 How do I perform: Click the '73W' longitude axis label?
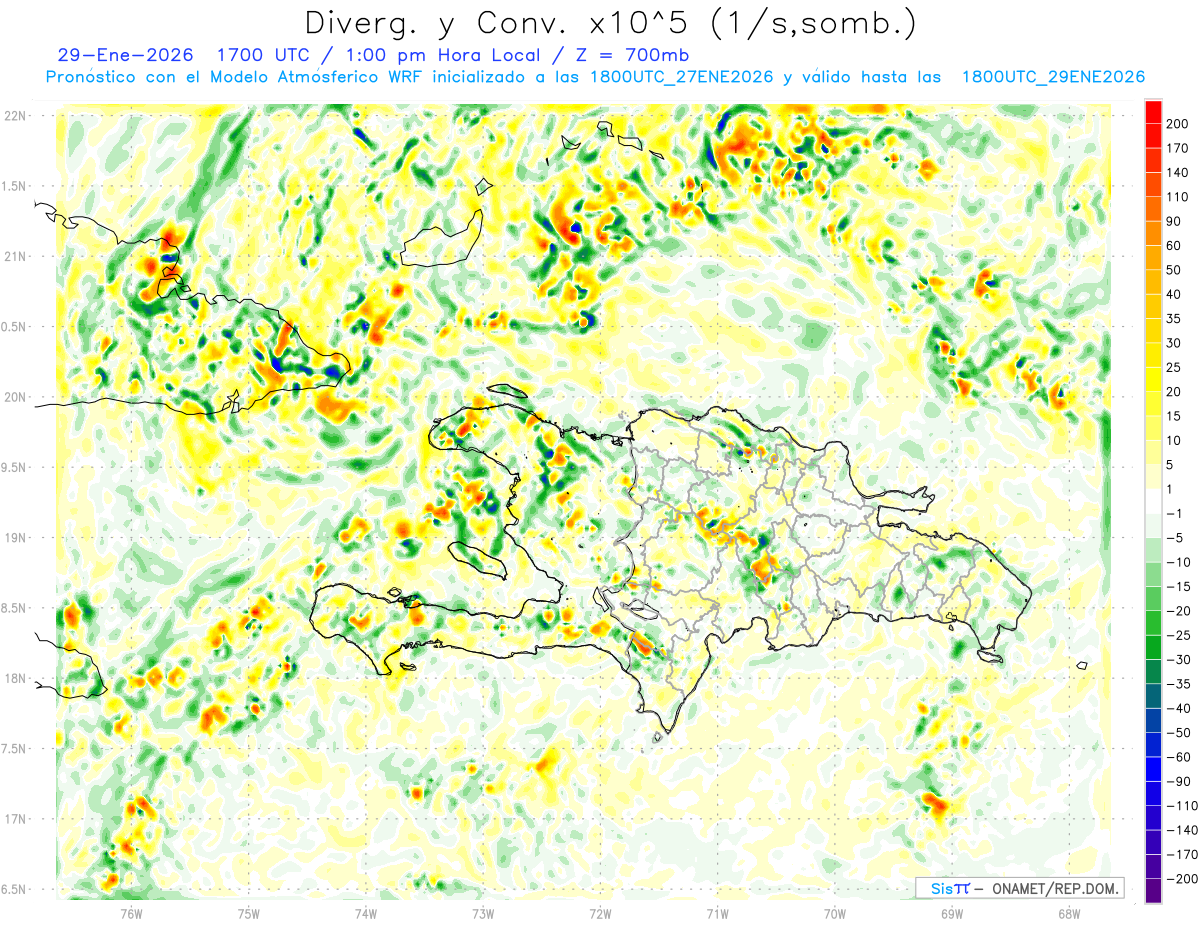483,912
